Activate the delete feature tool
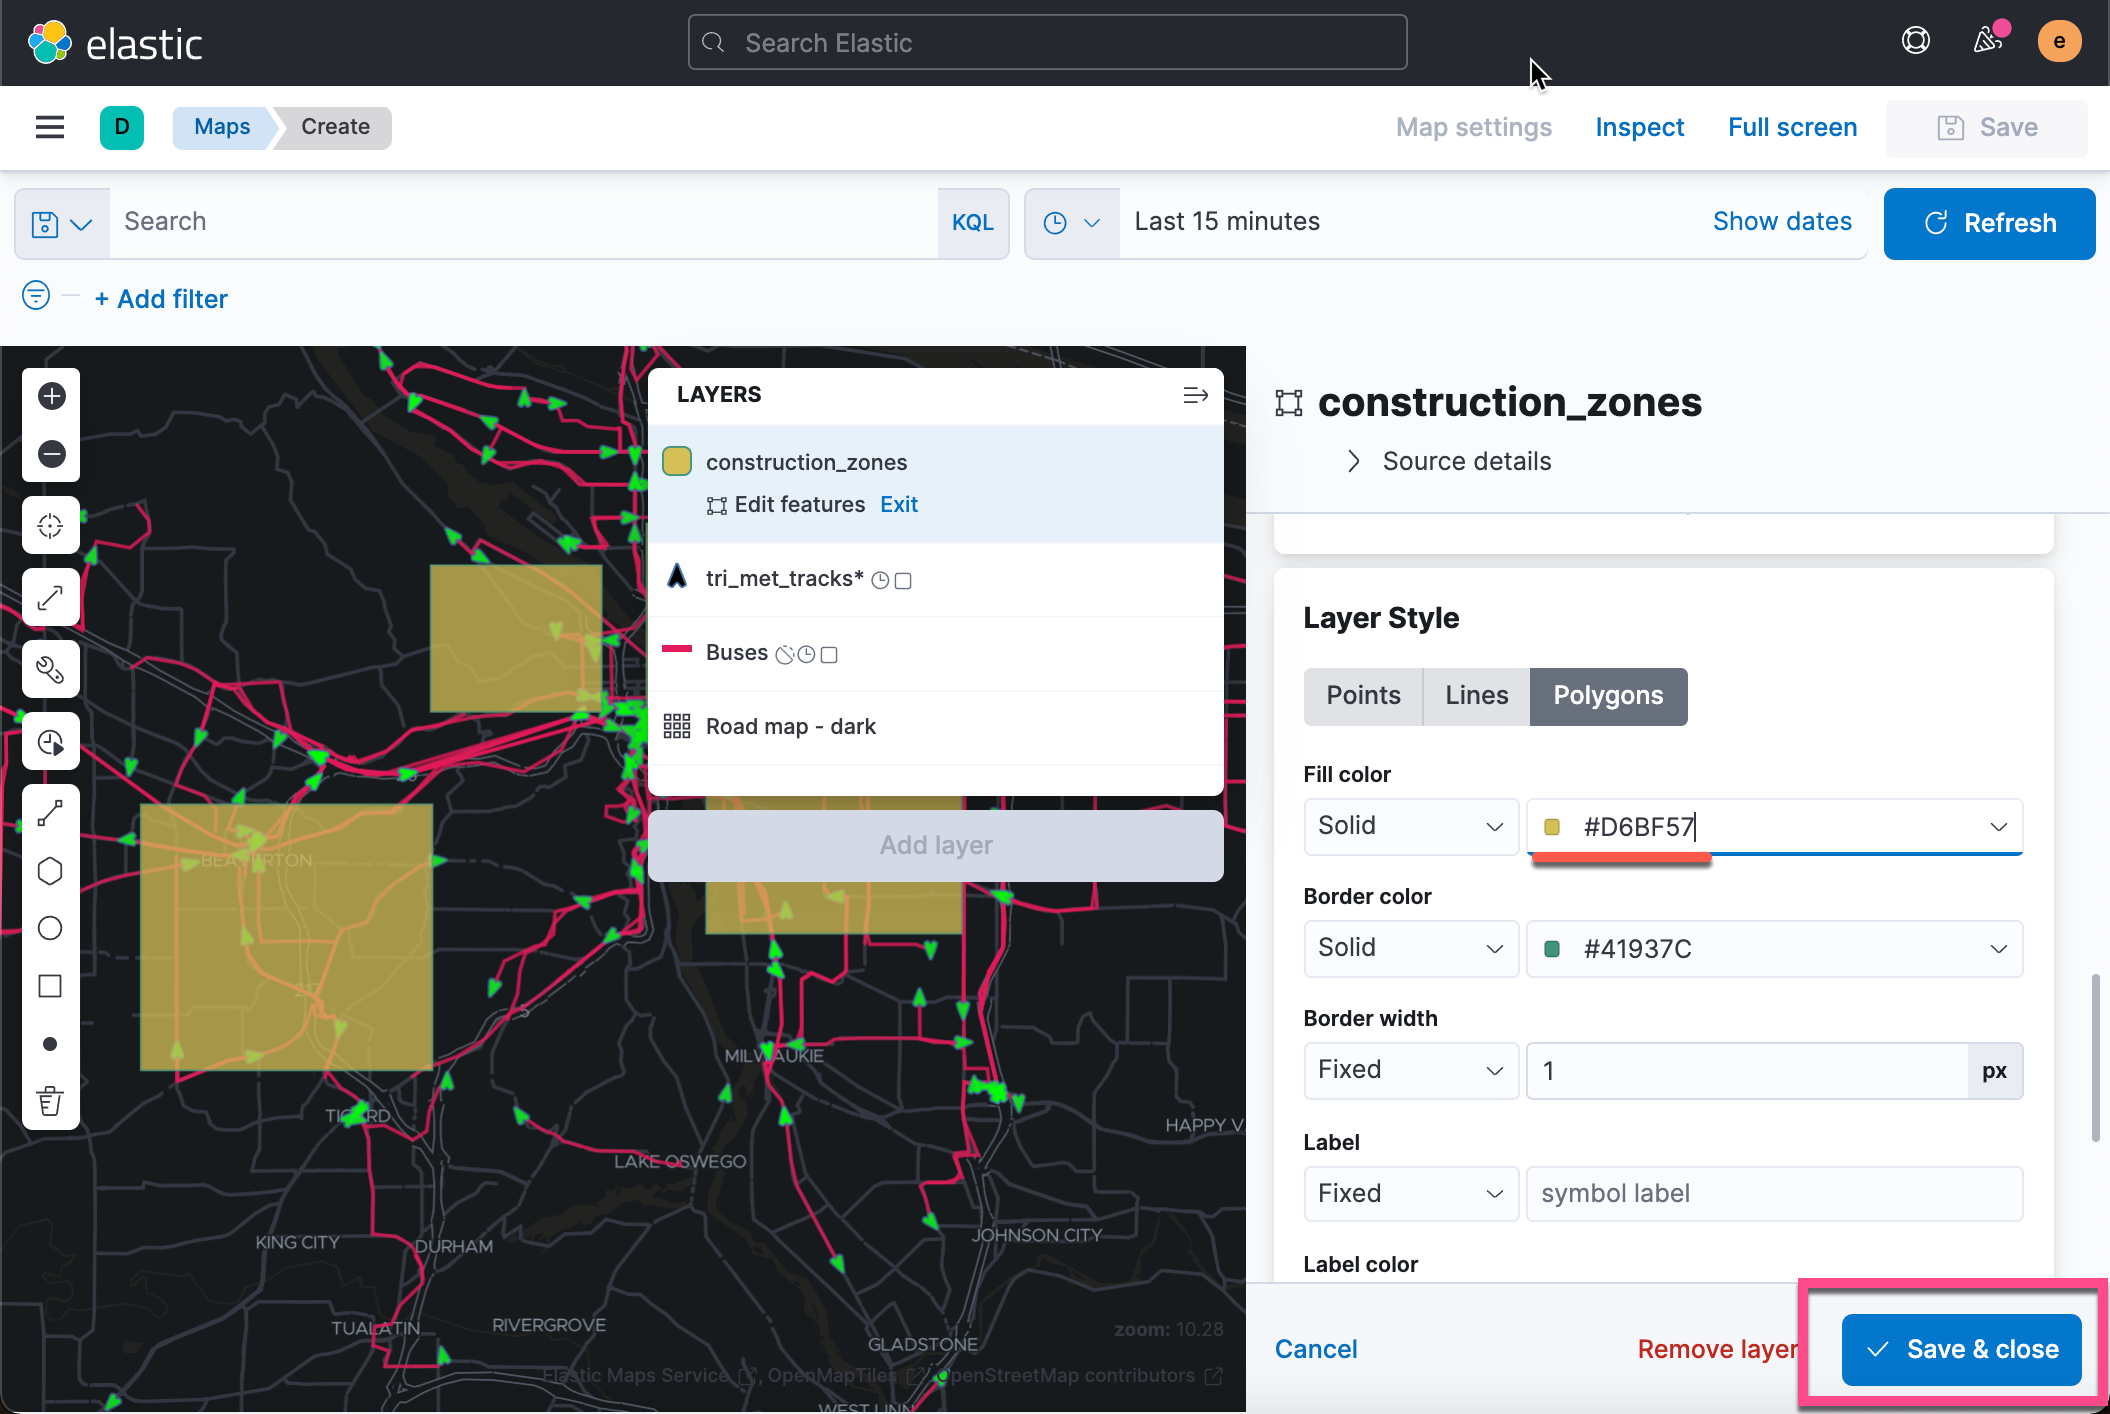The image size is (2110, 1414). tap(50, 1101)
